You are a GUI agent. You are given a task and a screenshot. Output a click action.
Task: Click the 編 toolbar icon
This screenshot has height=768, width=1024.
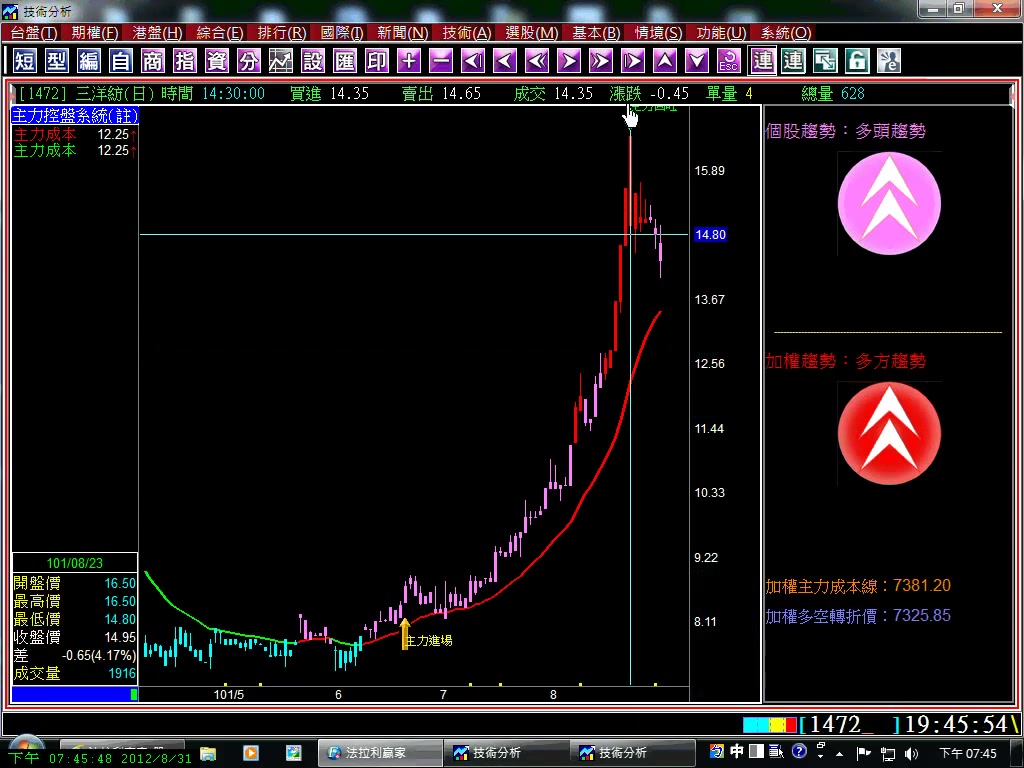(x=89, y=61)
